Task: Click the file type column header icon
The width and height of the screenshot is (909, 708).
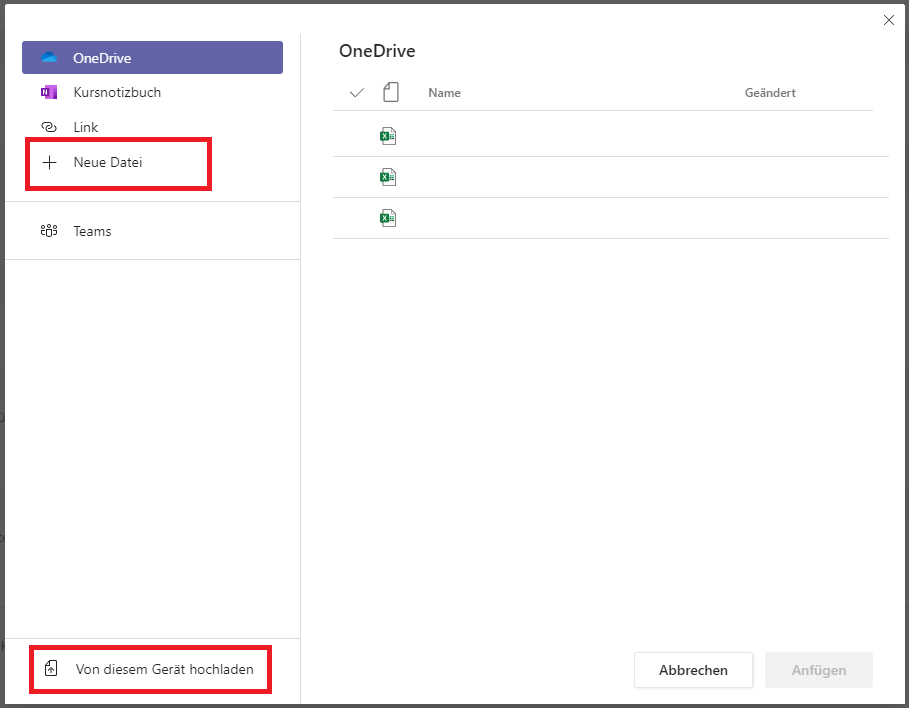Action: click(x=390, y=93)
